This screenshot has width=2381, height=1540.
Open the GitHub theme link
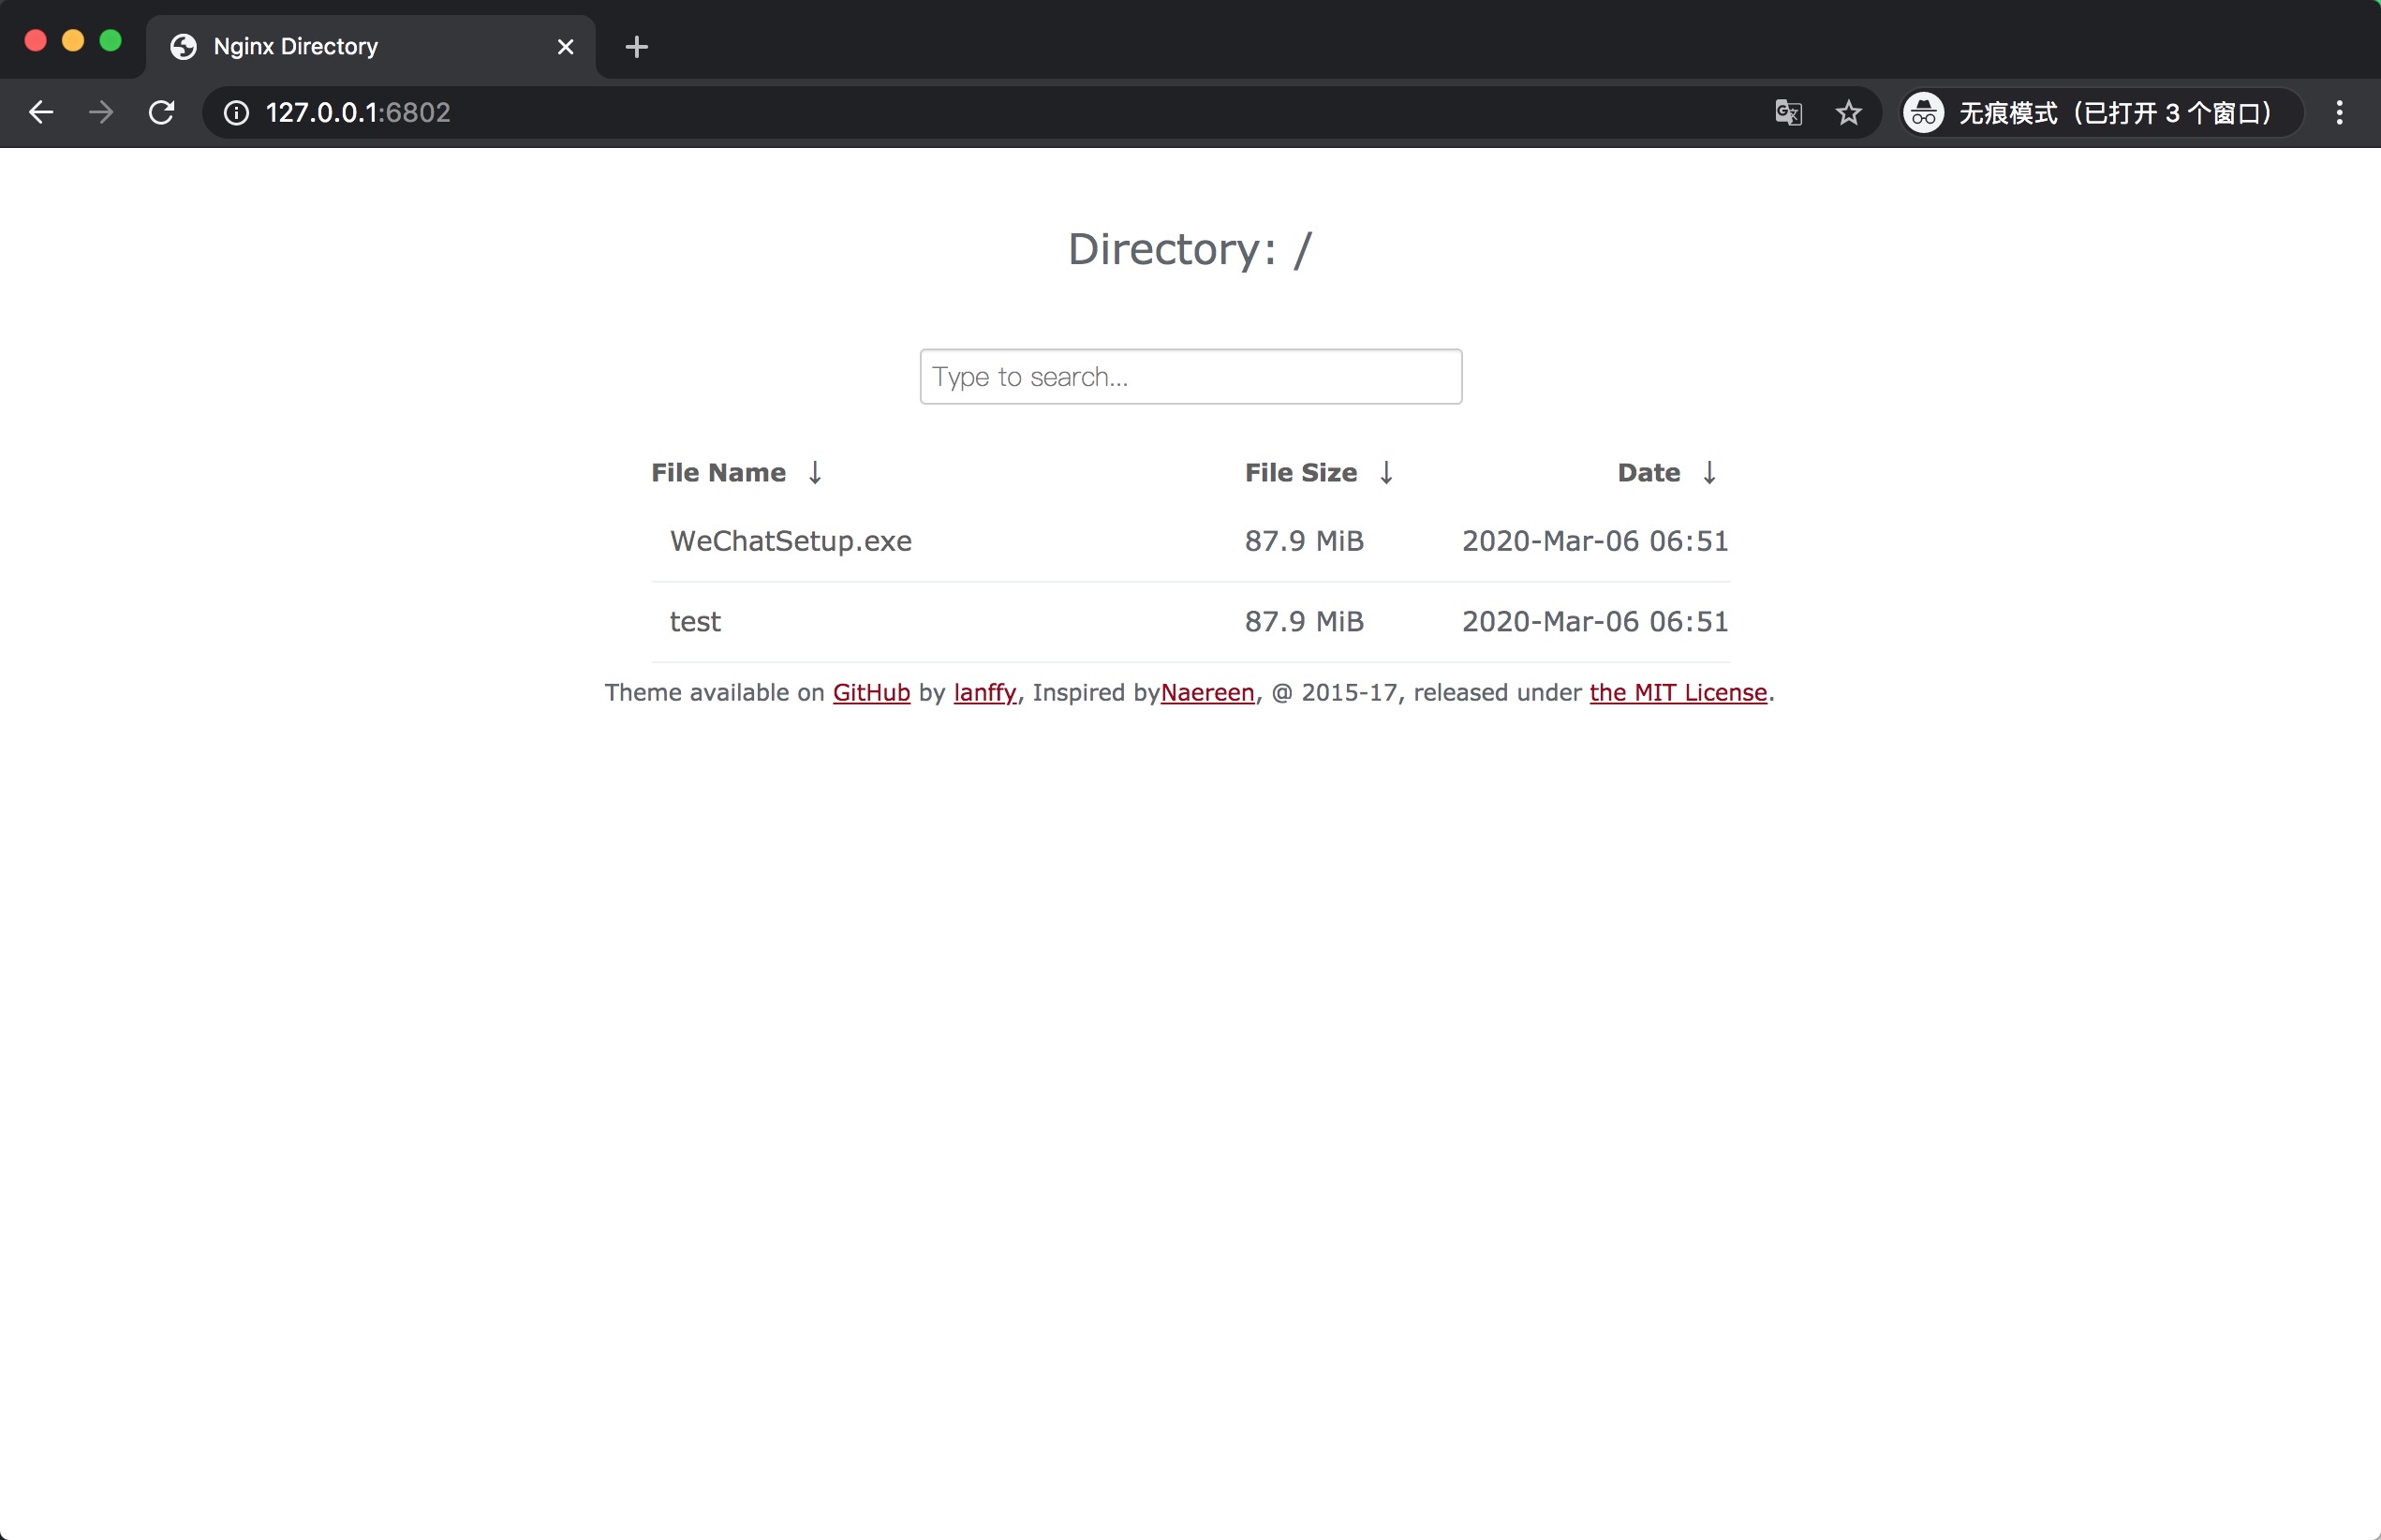(x=871, y=693)
